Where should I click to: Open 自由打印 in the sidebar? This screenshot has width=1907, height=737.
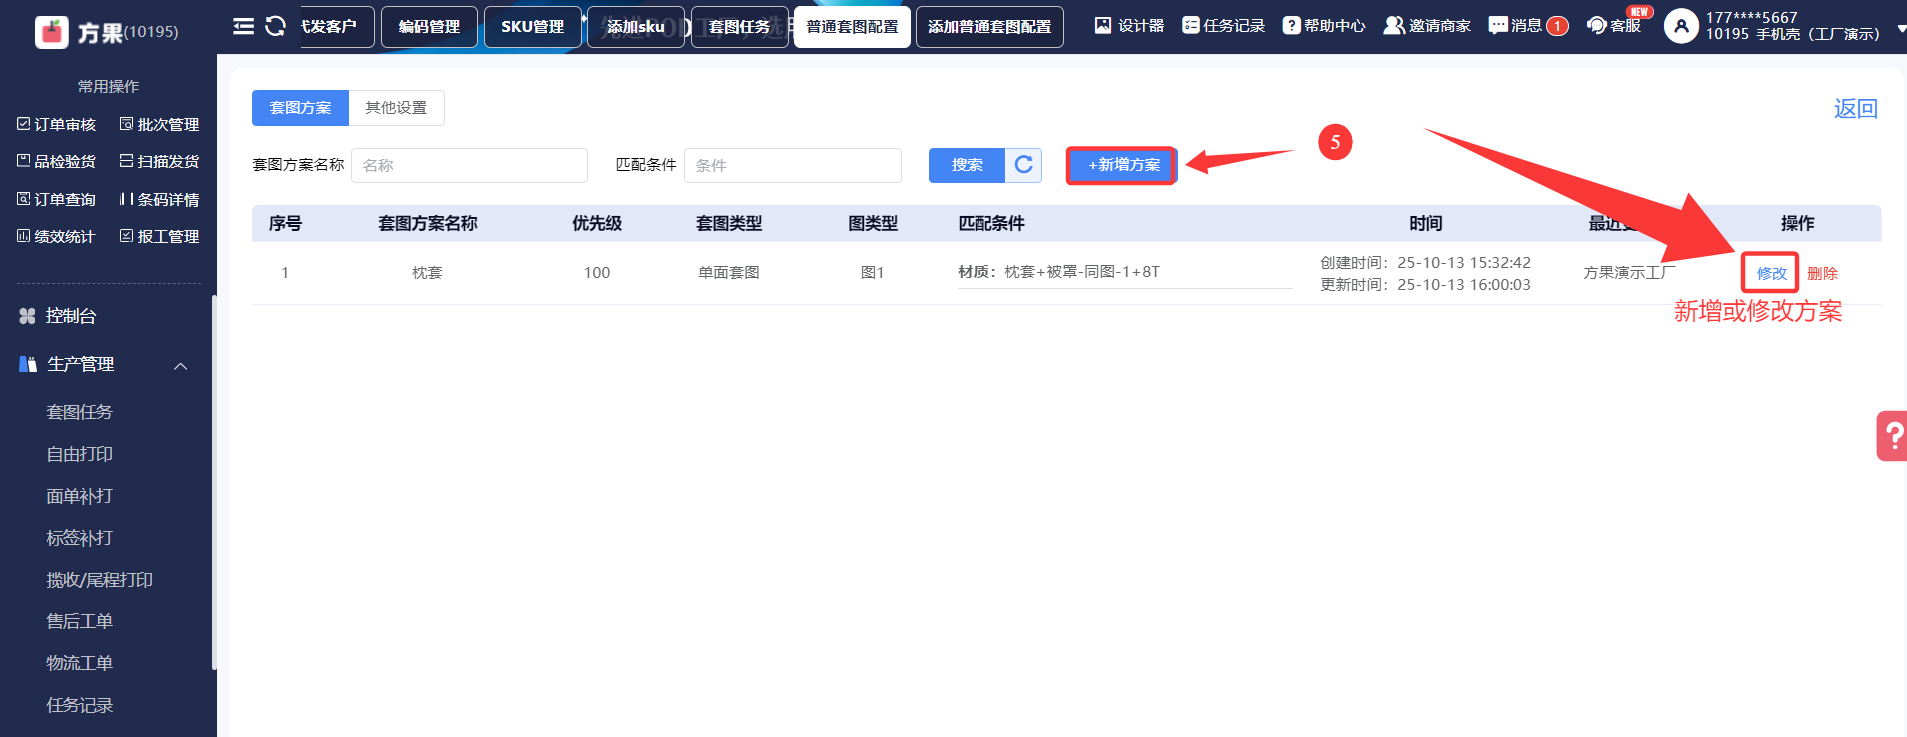point(80,454)
